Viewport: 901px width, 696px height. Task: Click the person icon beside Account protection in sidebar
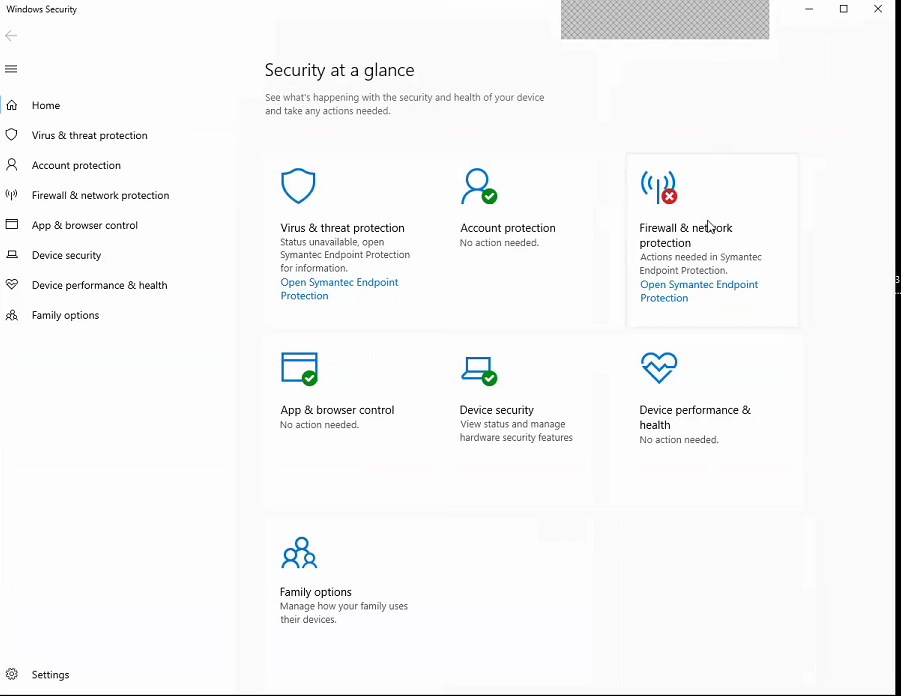tap(11, 165)
